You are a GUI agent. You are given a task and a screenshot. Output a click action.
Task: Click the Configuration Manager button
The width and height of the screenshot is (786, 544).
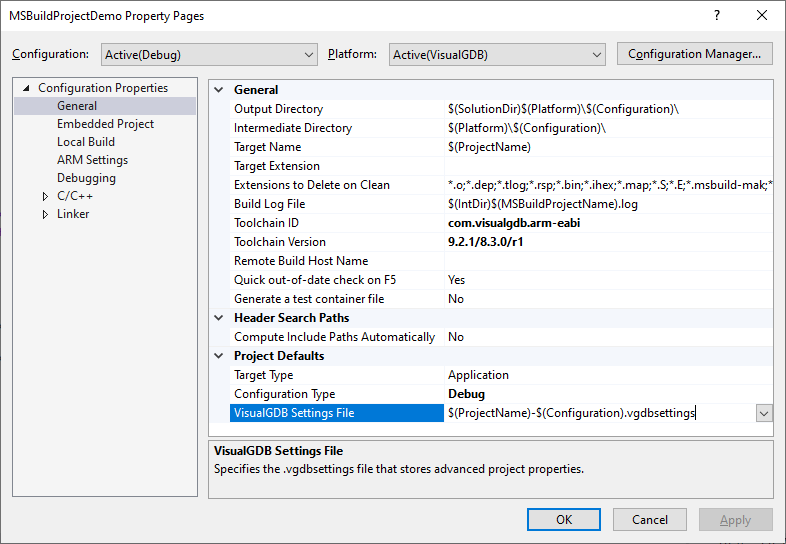tap(694, 54)
